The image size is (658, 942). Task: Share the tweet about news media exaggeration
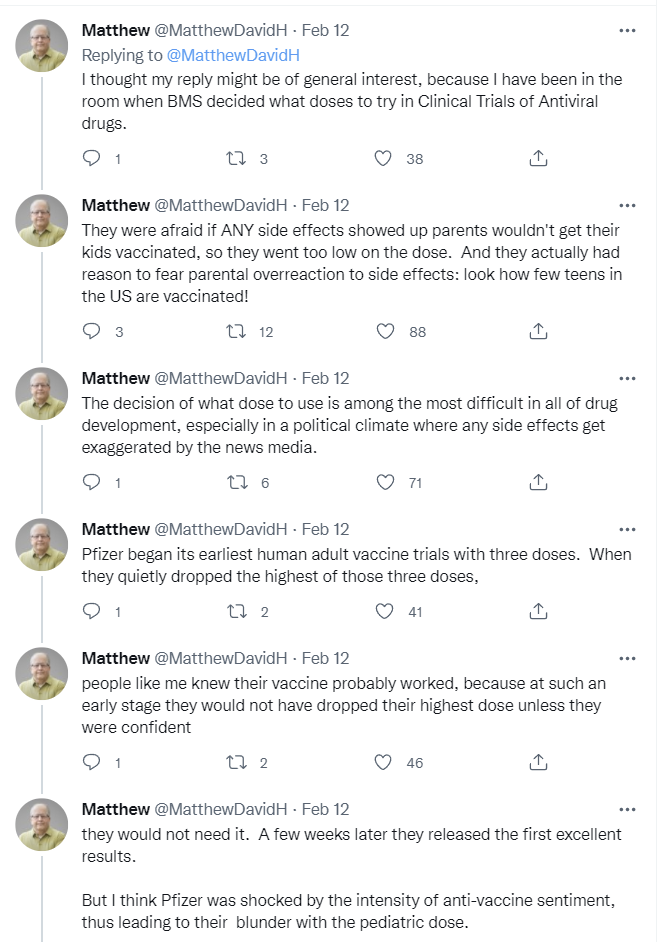tap(537, 482)
